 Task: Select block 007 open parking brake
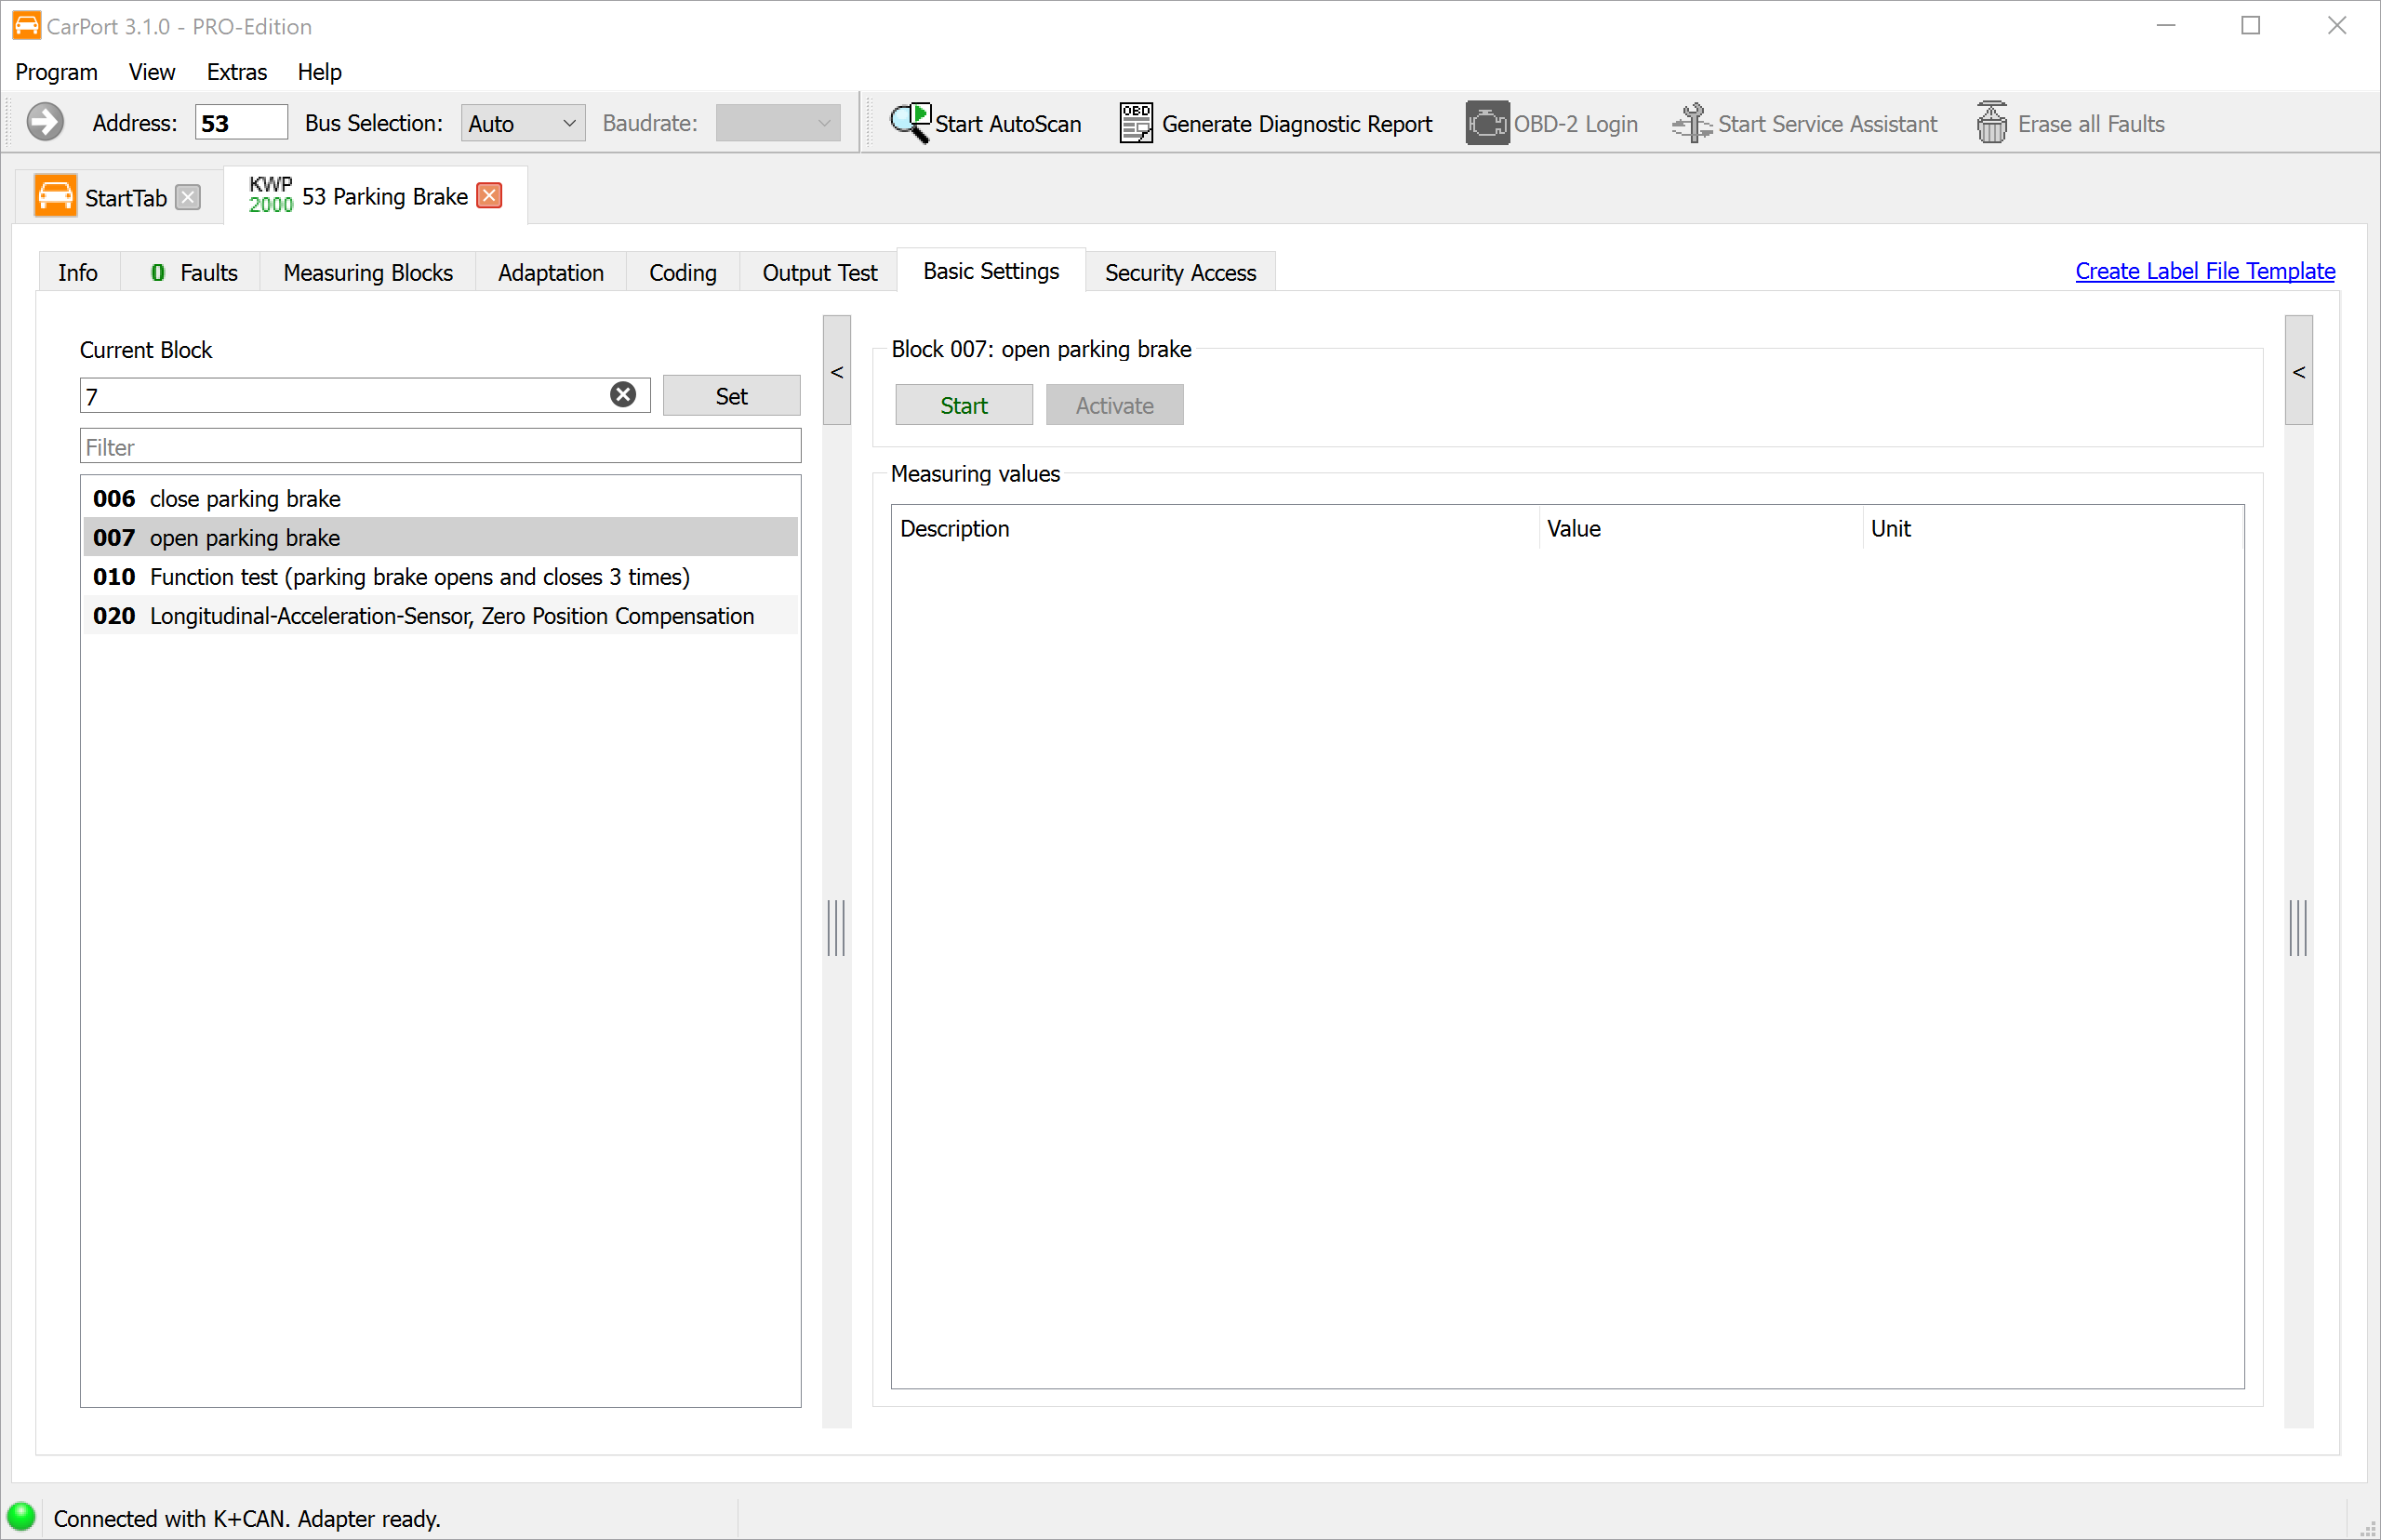441,537
